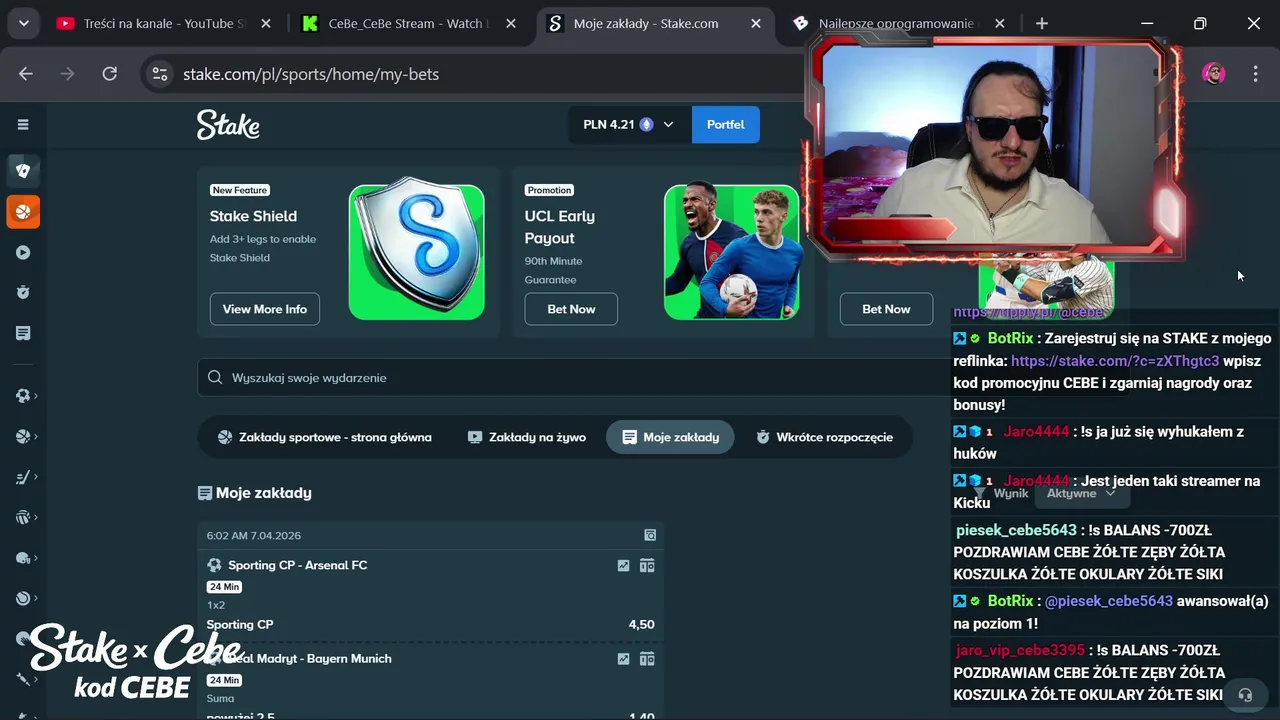The width and height of the screenshot is (1280, 720).
Task: Open the tab search dropdown arrow
Action: coord(23,23)
